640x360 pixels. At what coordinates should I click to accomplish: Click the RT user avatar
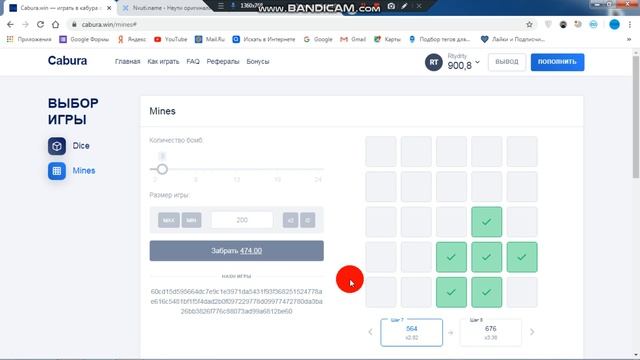(x=433, y=62)
